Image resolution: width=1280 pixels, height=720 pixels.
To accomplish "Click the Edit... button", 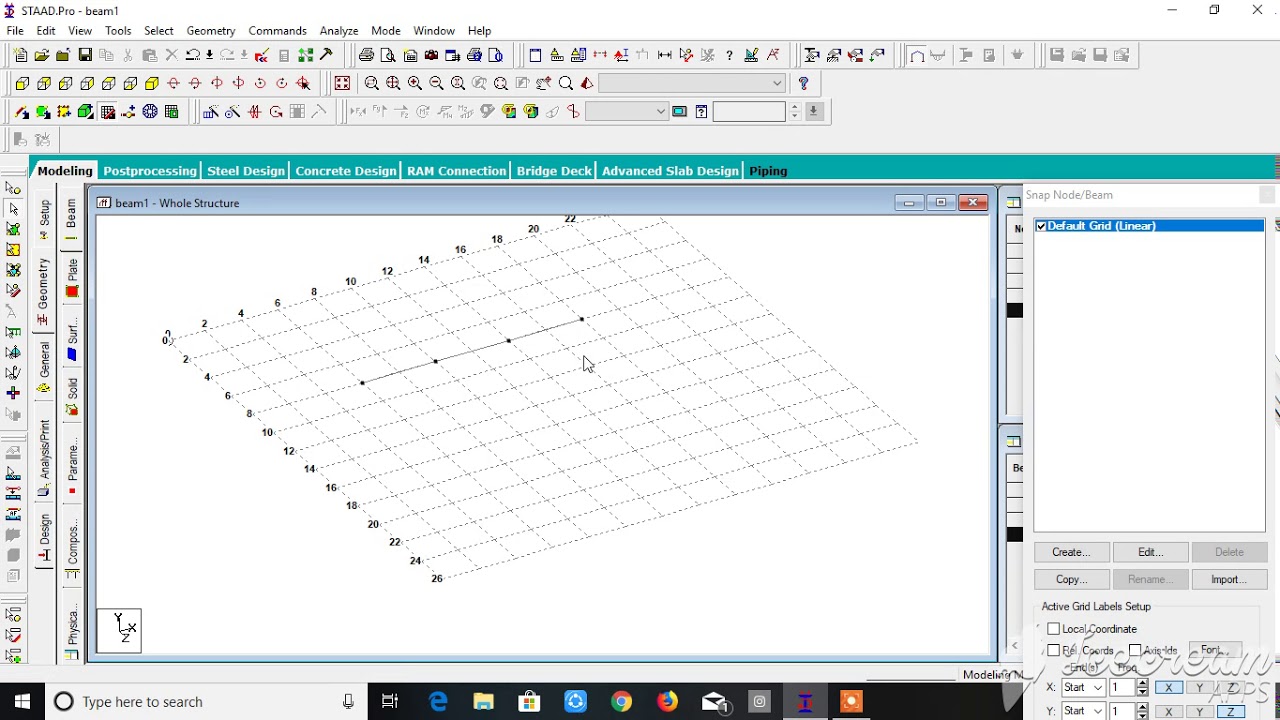I will [1150, 552].
